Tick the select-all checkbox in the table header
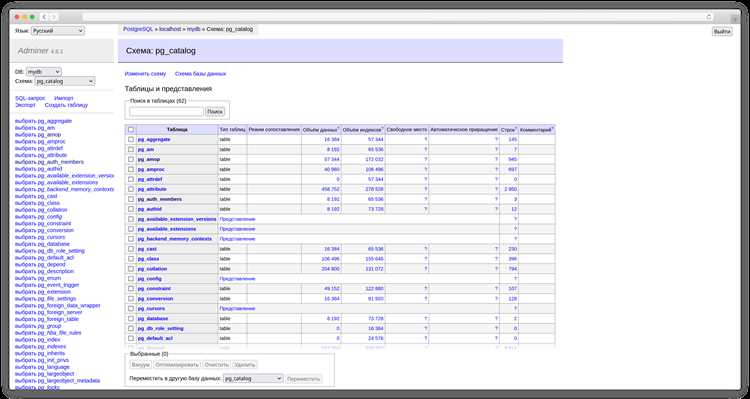 click(131, 130)
